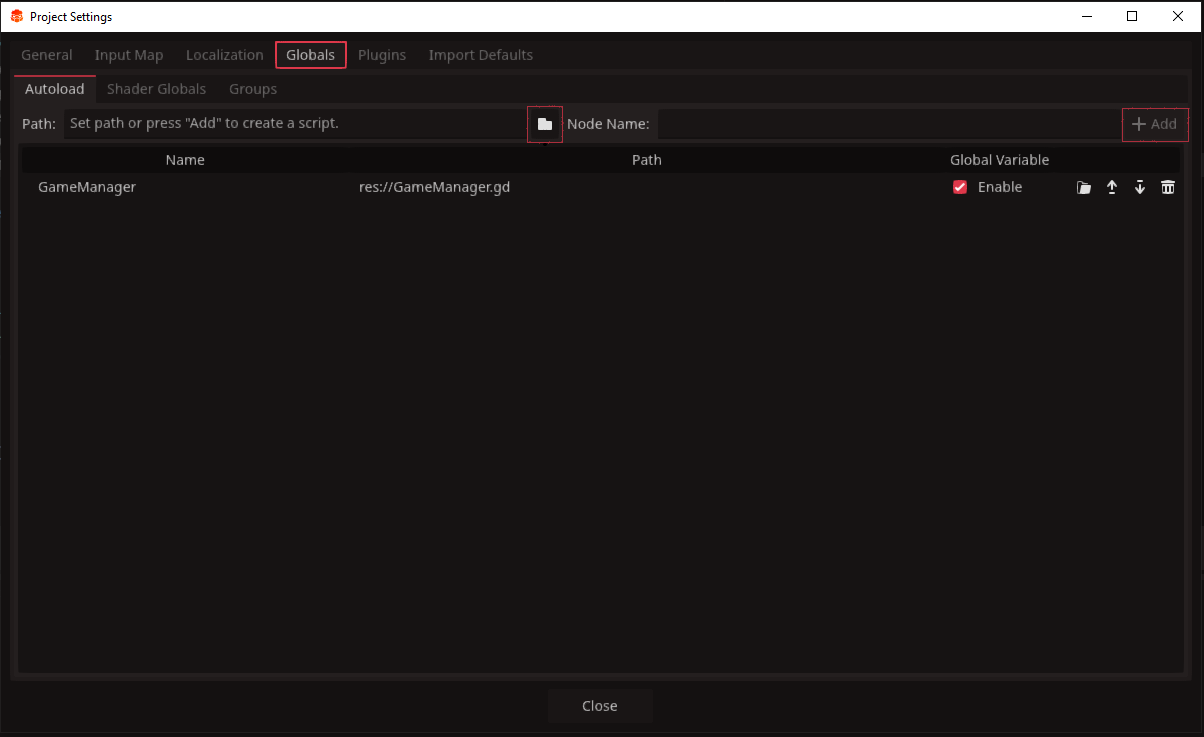Close the Project Settings dialog
This screenshot has width=1204, height=737.
(600, 706)
